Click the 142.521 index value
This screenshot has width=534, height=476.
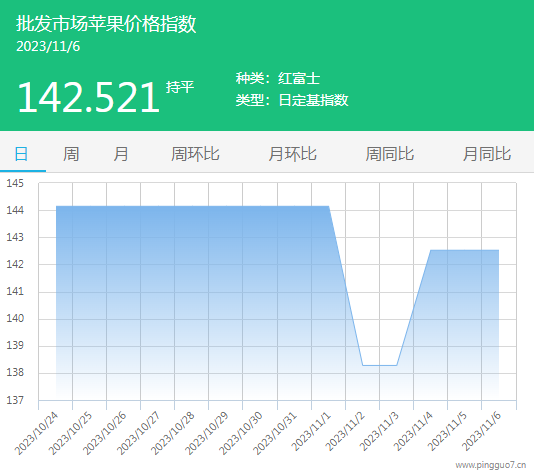point(88,97)
